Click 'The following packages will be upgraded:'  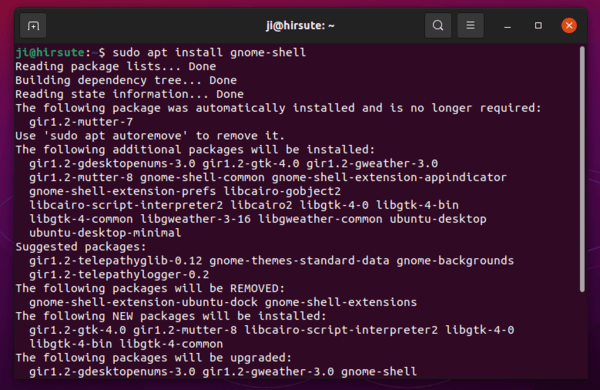(153, 357)
